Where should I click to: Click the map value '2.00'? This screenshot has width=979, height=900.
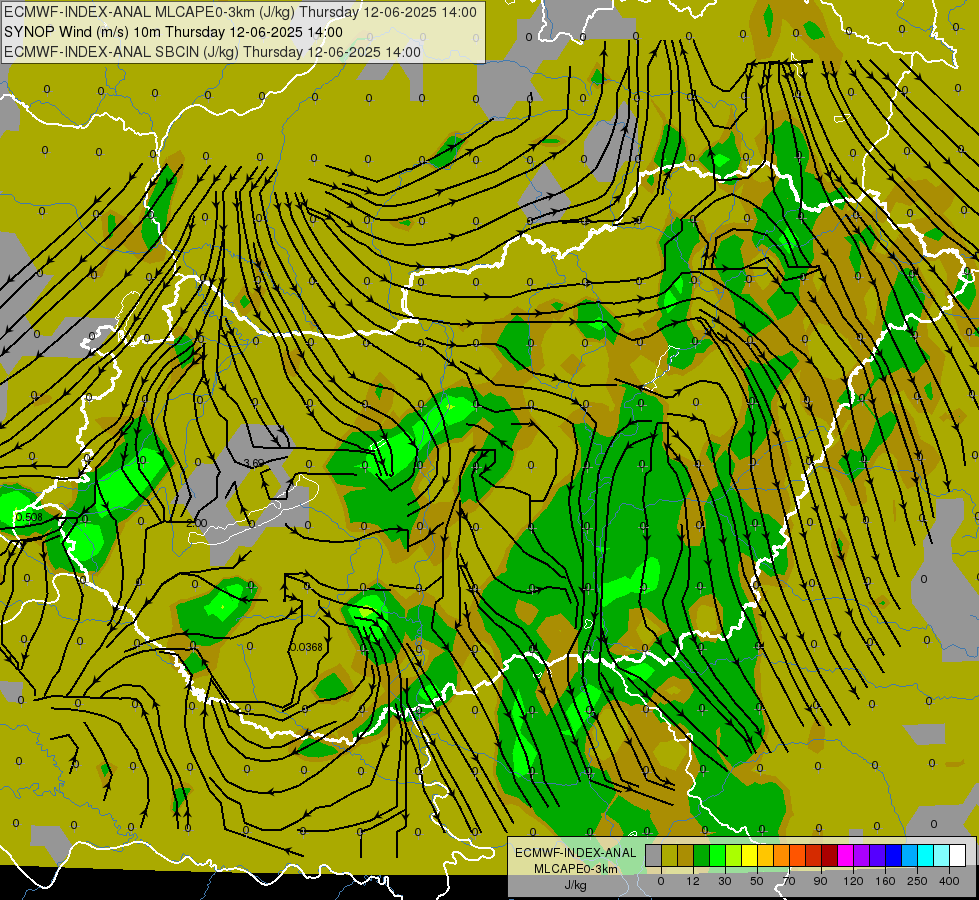point(196,523)
